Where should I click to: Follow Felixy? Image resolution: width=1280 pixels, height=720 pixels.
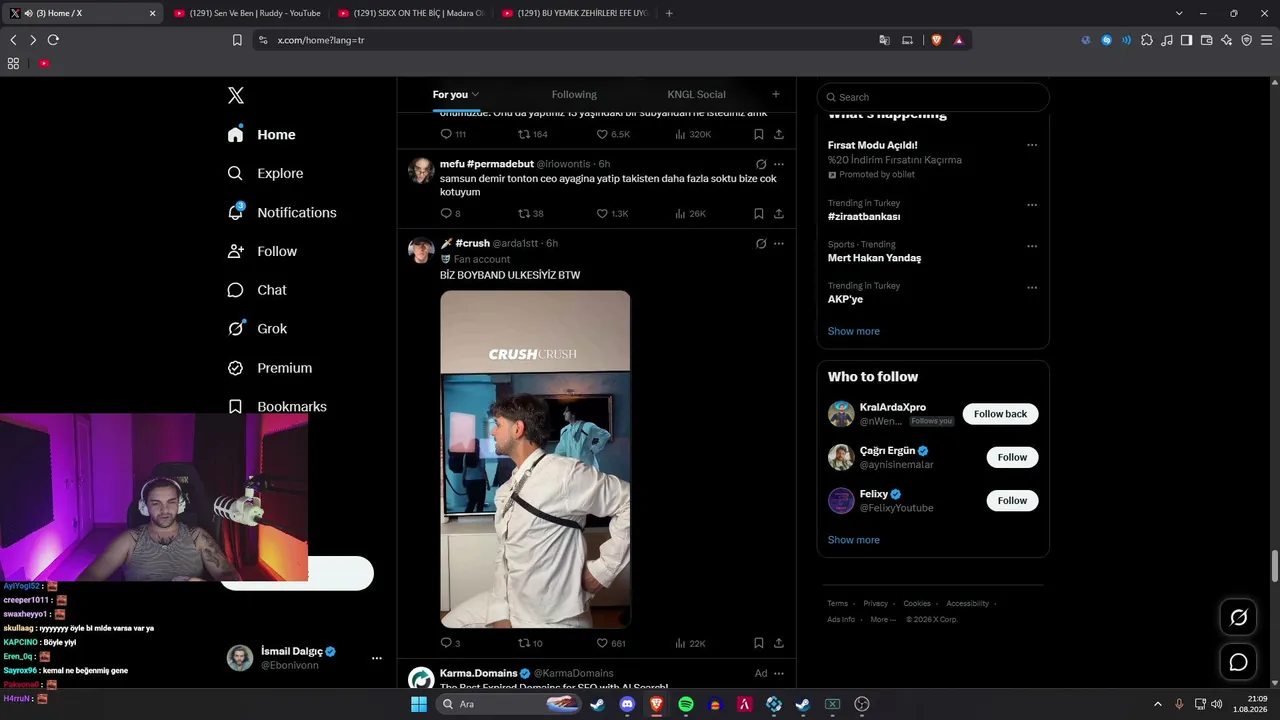[x=1012, y=500]
